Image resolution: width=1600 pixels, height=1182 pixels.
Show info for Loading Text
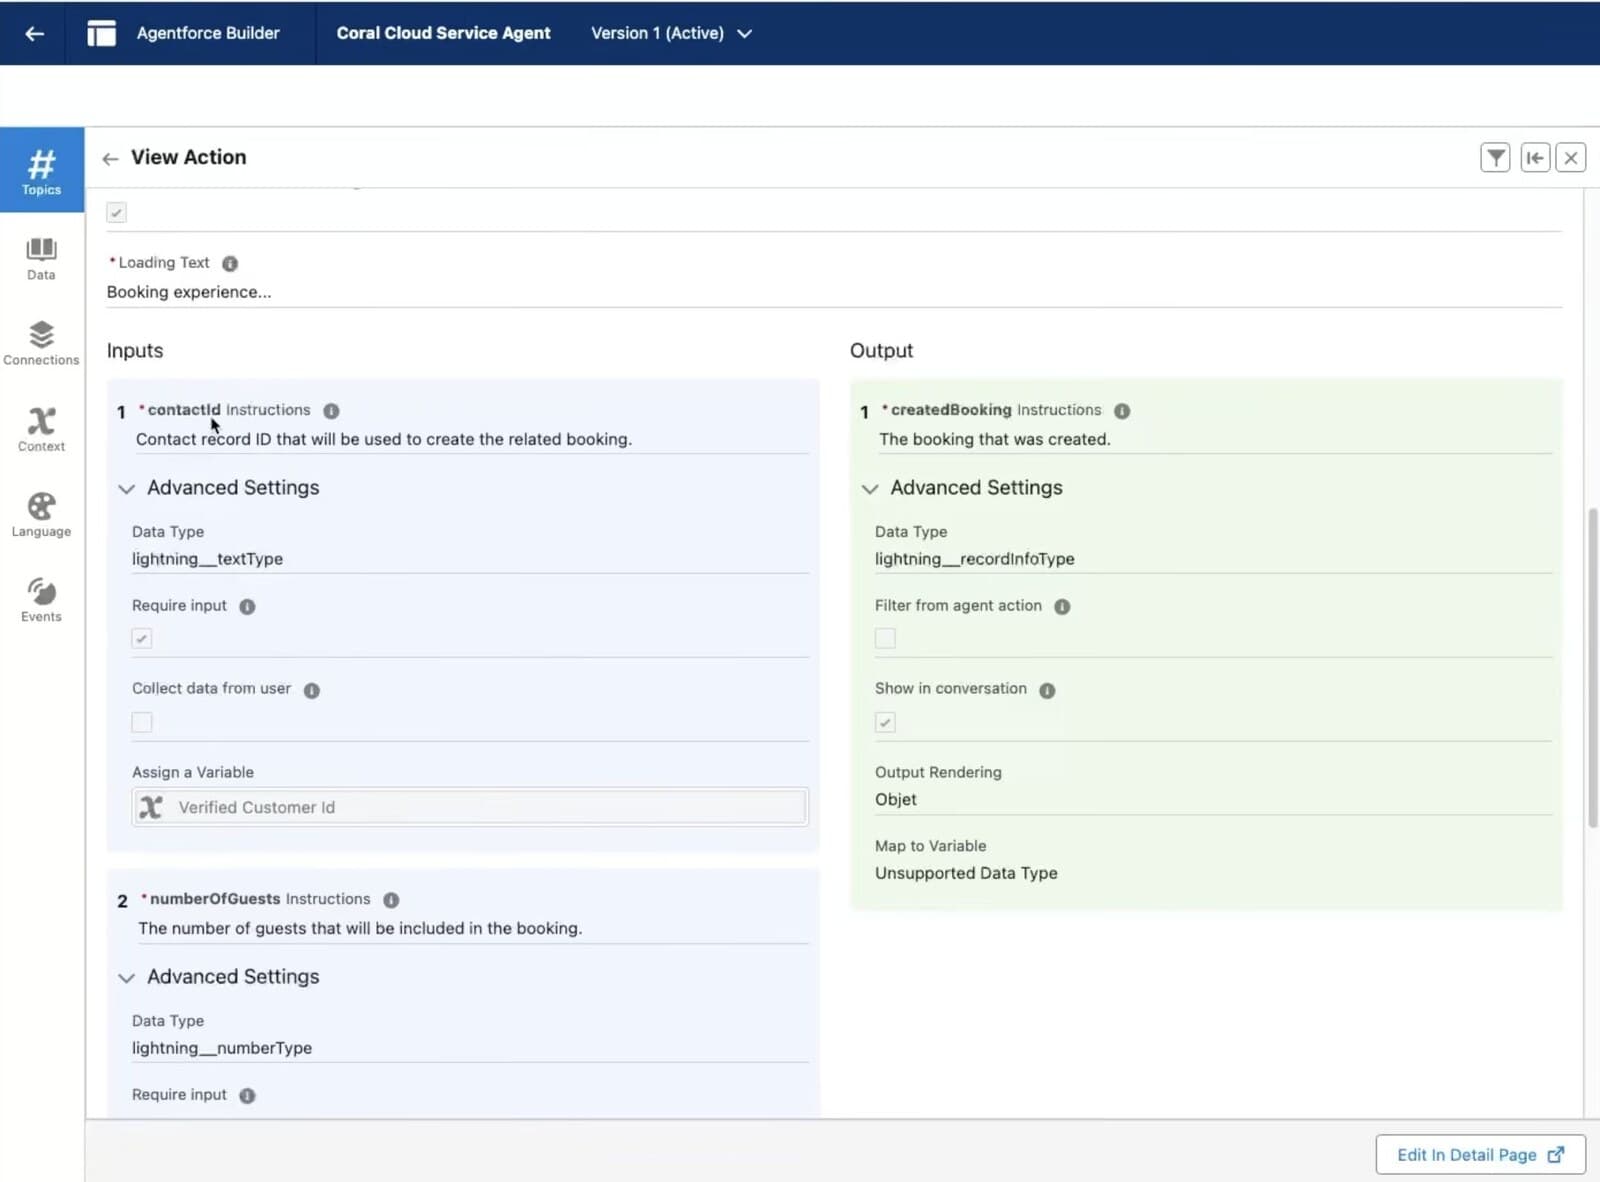pyautogui.click(x=230, y=264)
